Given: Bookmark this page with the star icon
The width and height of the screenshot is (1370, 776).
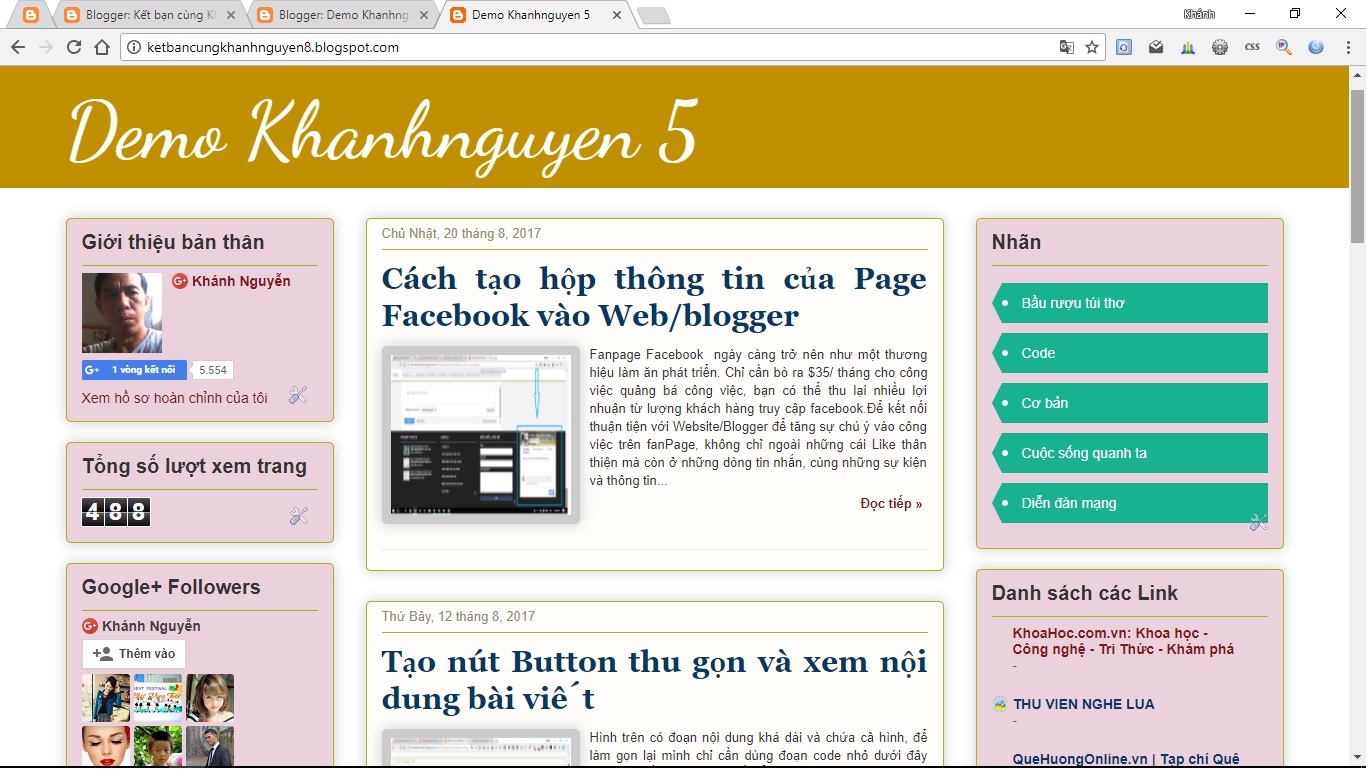Looking at the screenshot, I should pyautogui.click(x=1092, y=47).
